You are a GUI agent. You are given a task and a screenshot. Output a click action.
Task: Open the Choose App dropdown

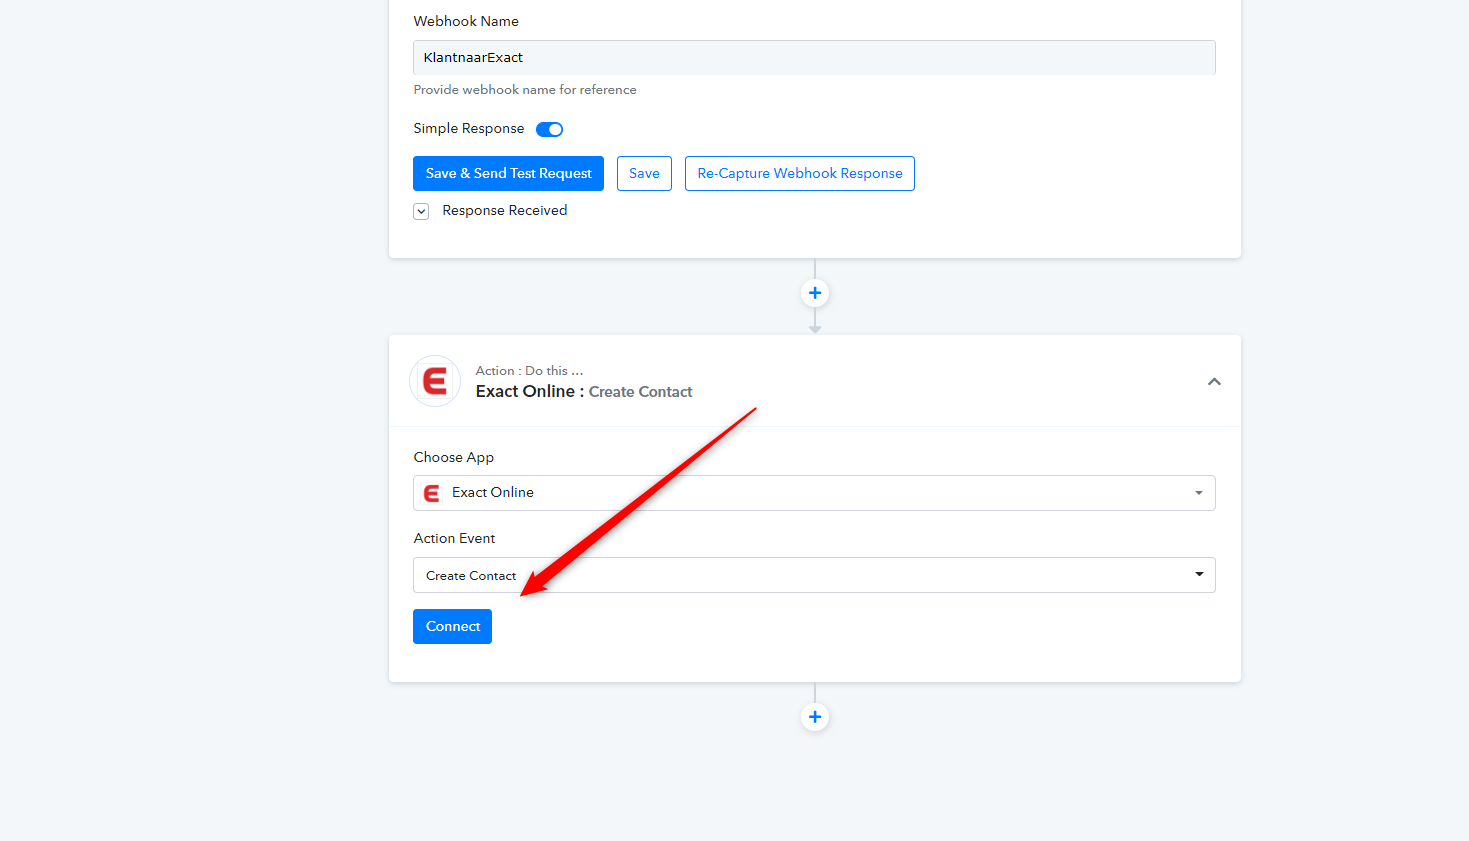[814, 493]
